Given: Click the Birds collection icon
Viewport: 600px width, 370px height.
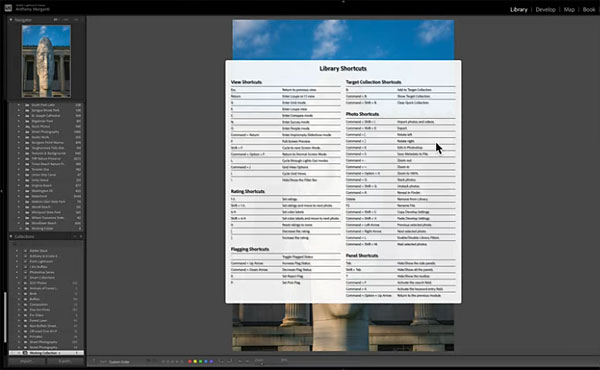Looking at the screenshot, I should pos(26,293).
